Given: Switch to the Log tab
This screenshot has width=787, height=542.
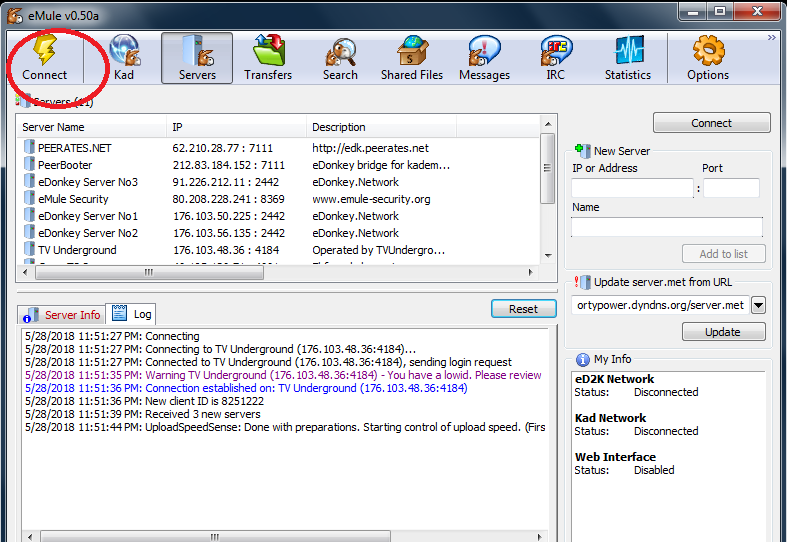Looking at the screenshot, I should pos(131,314).
